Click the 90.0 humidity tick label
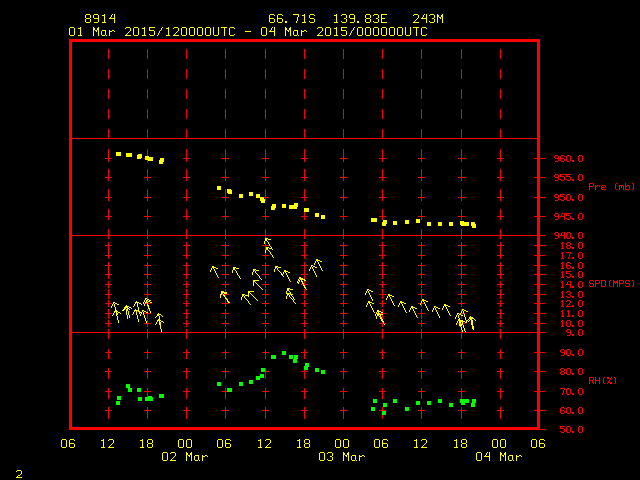This screenshot has width=640, height=480. tap(568, 352)
